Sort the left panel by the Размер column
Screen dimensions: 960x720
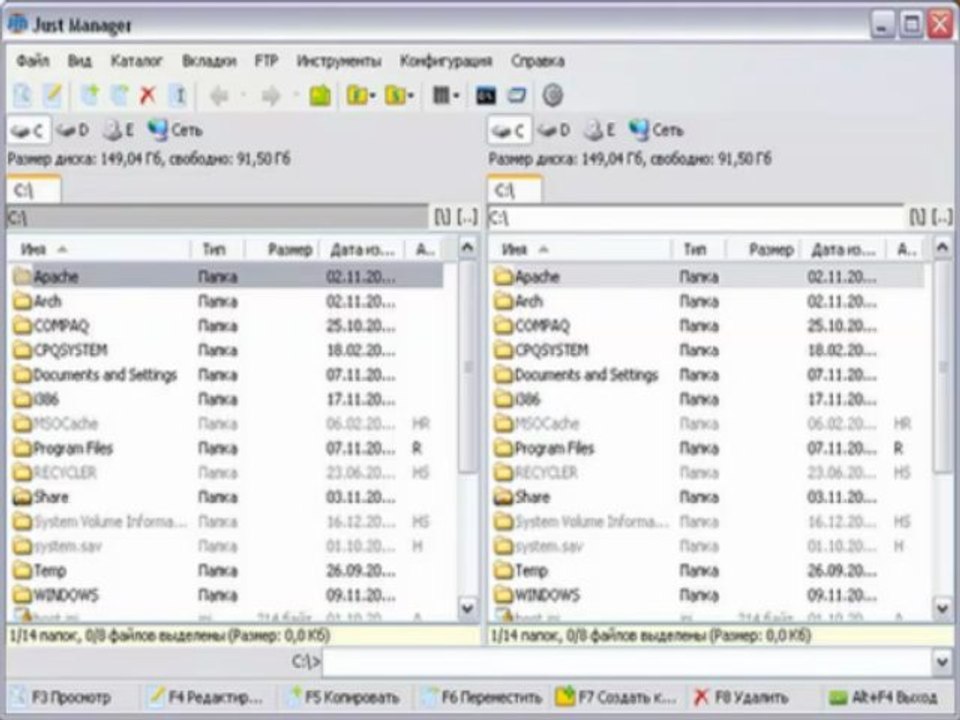(283, 249)
